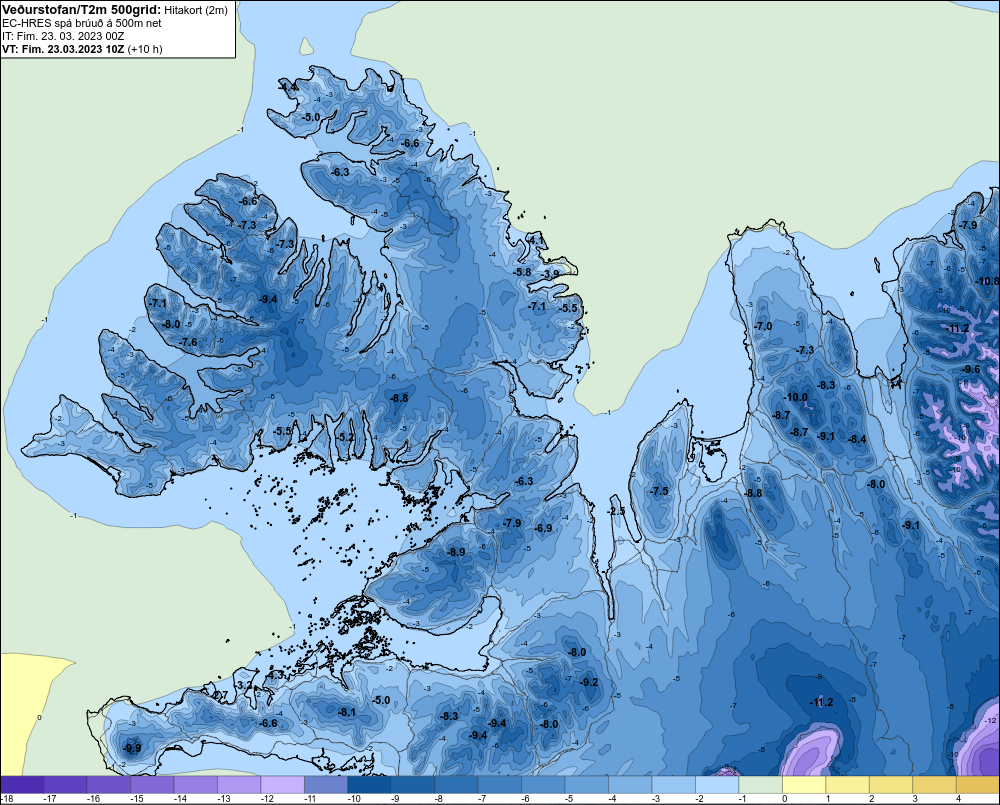The image size is (1000, 805).
Task: Select the -4.3 temperature label
Action: coord(276,675)
